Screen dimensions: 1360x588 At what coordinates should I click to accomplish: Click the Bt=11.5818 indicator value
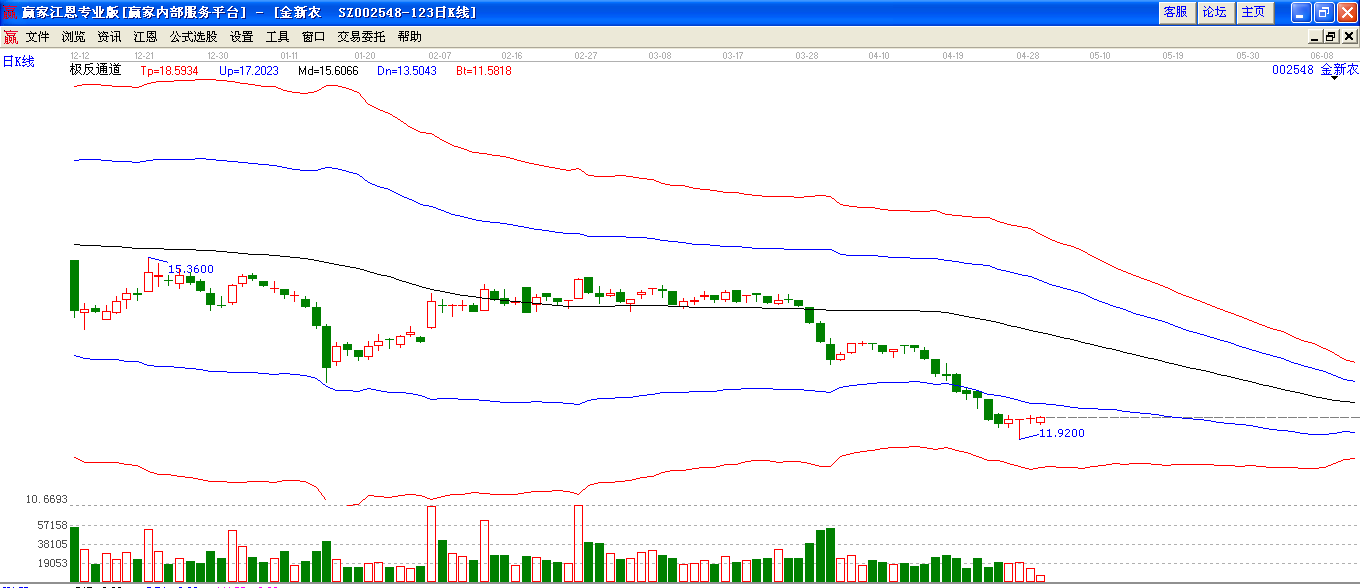pyautogui.click(x=484, y=71)
